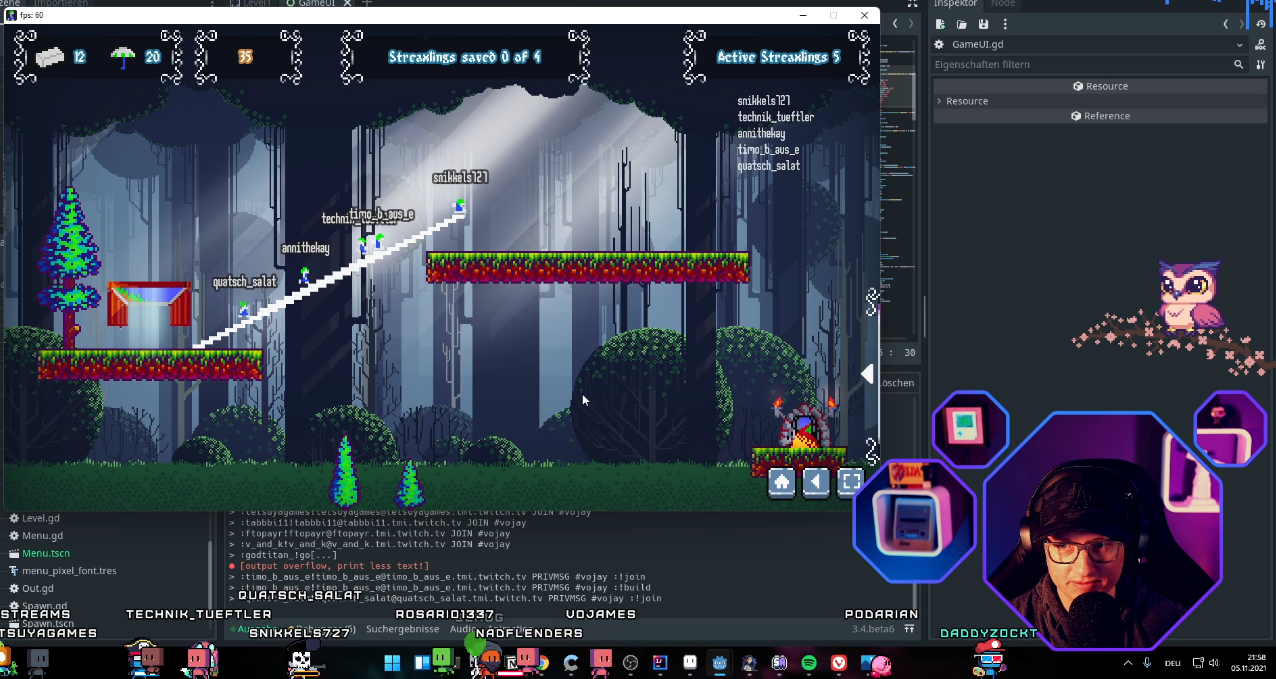Create a new resource in the Inspector toolbar
The image size is (1276, 679).
click(x=941, y=24)
